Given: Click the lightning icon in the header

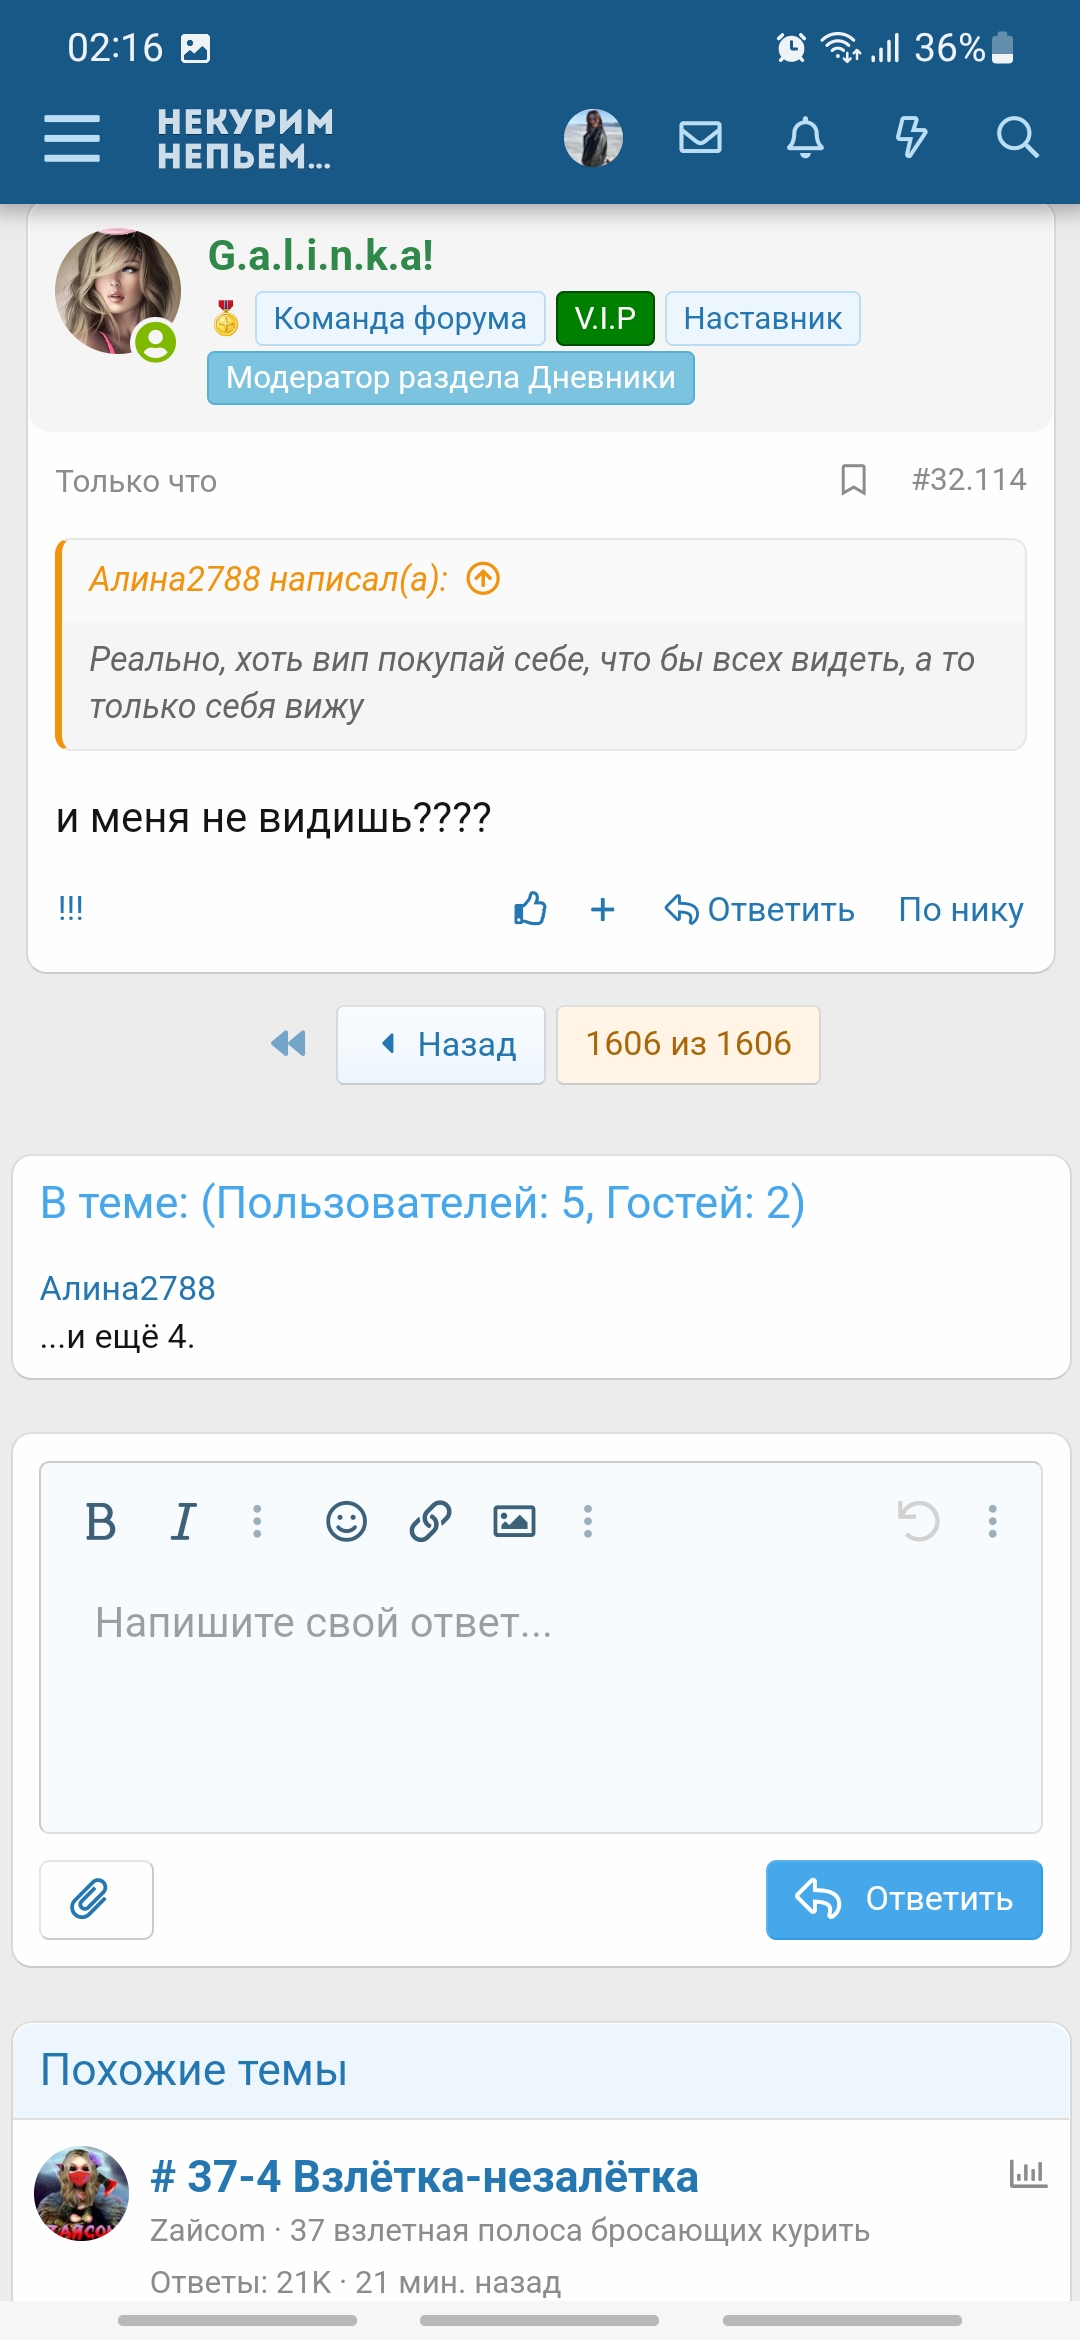Looking at the screenshot, I should point(911,139).
